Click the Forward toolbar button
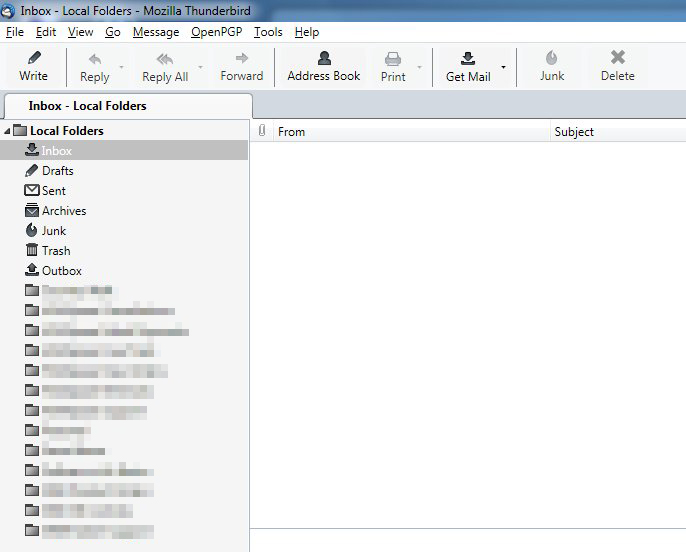 [x=242, y=67]
